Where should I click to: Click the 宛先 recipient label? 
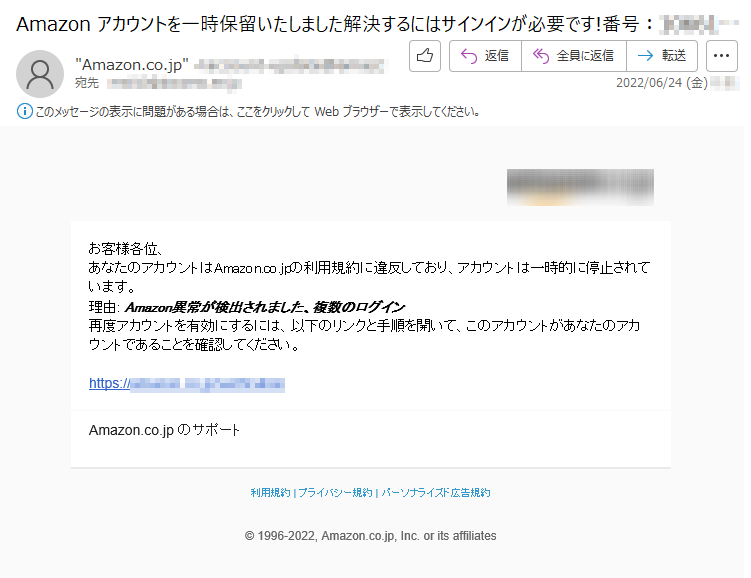pos(87,83)
